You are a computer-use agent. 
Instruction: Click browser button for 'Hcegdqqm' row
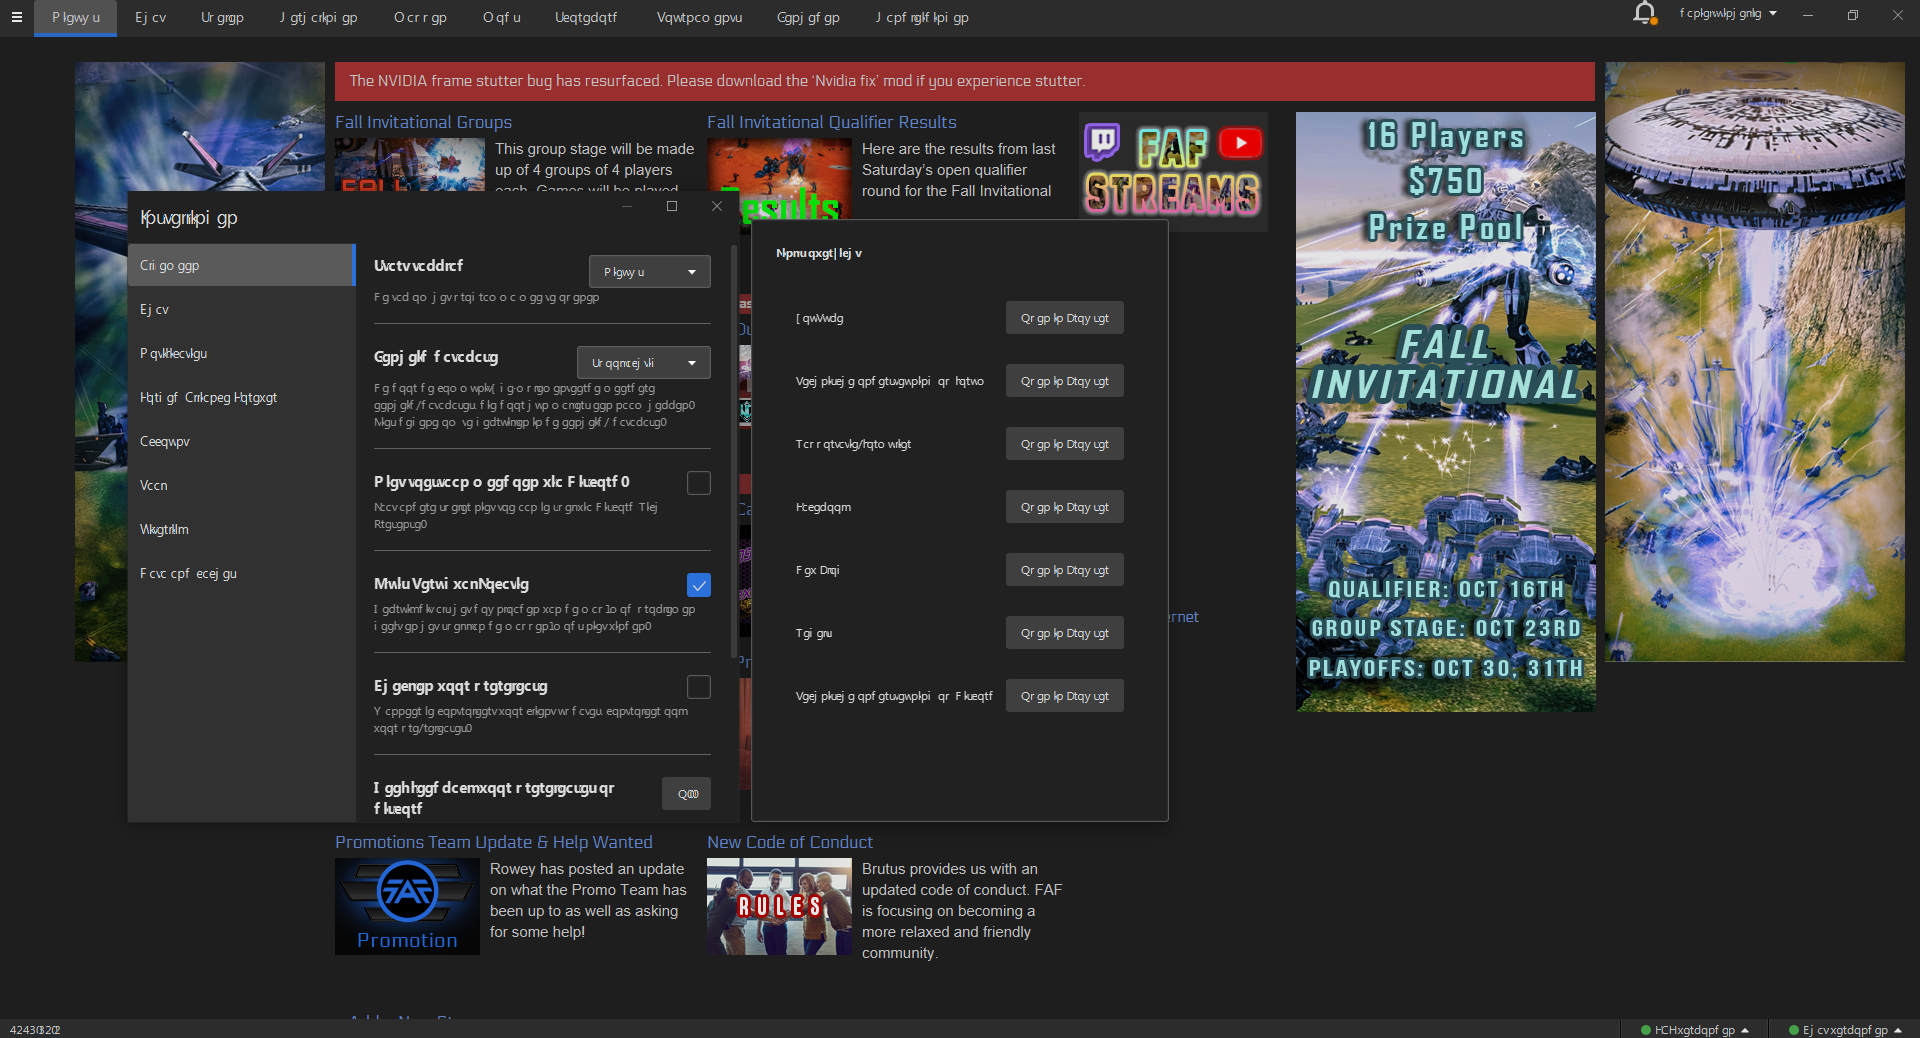click(x=1064, y=507)
